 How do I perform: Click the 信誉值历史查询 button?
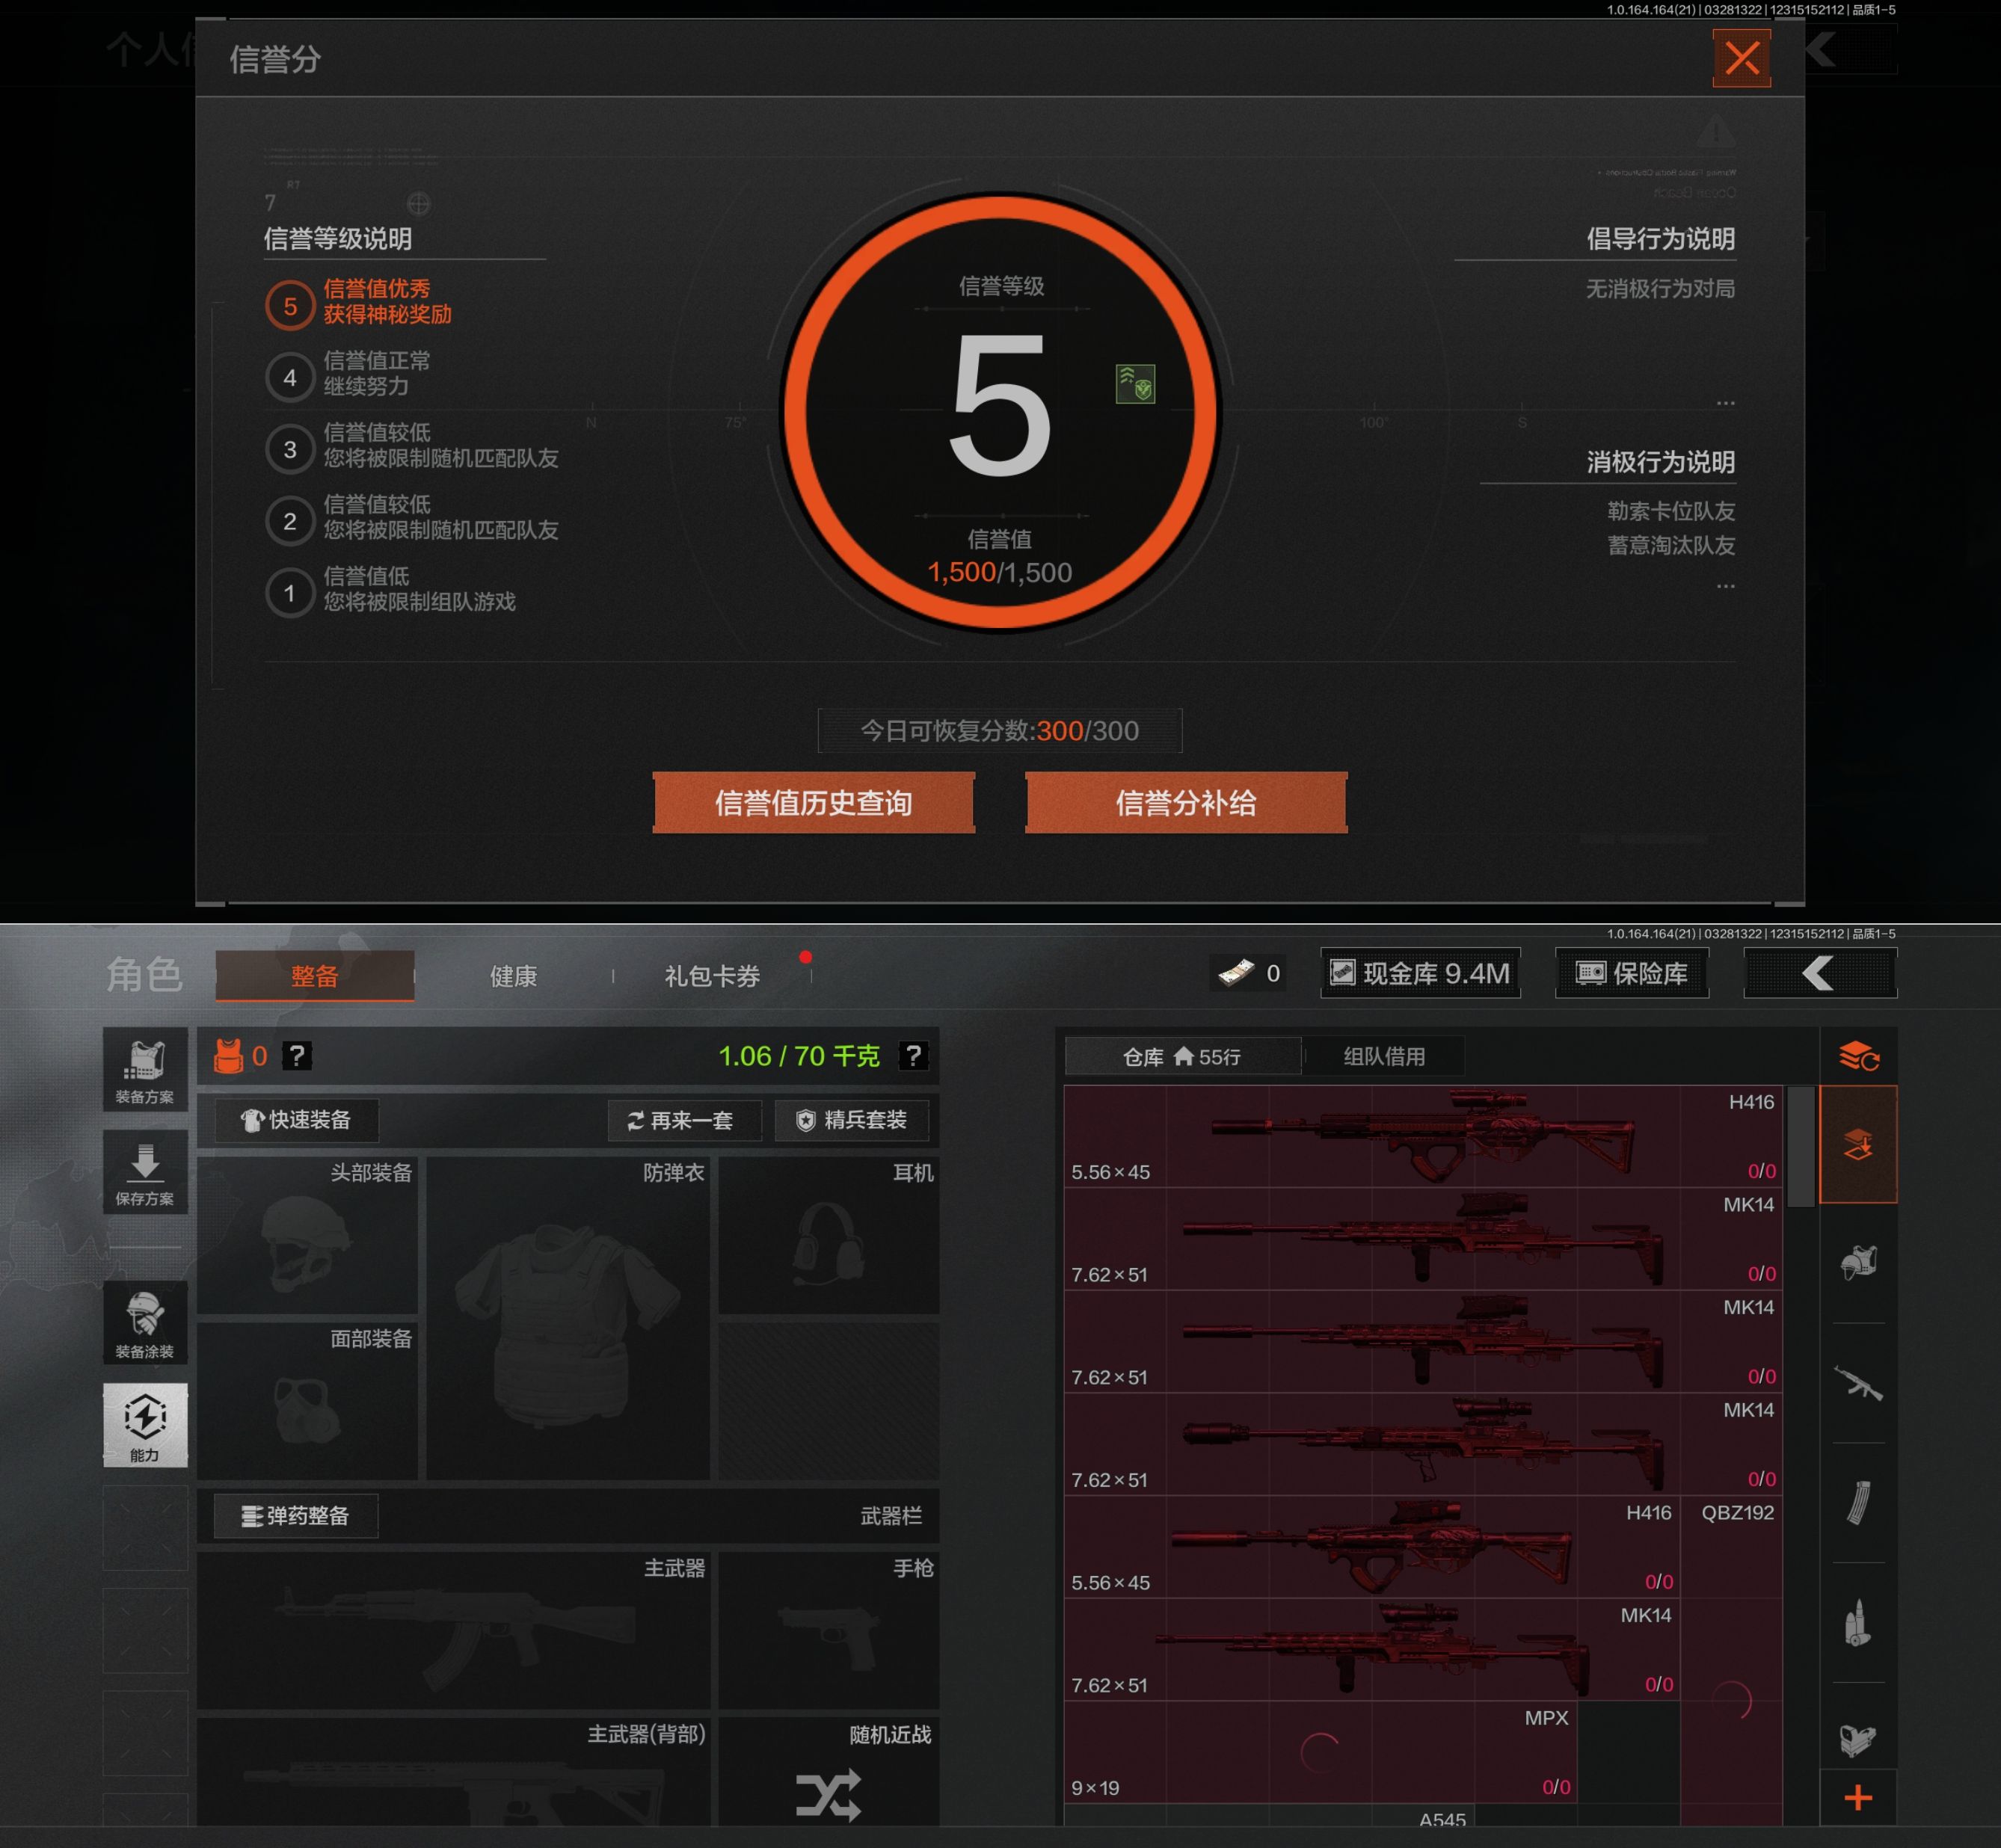click(x=813, y=803)
